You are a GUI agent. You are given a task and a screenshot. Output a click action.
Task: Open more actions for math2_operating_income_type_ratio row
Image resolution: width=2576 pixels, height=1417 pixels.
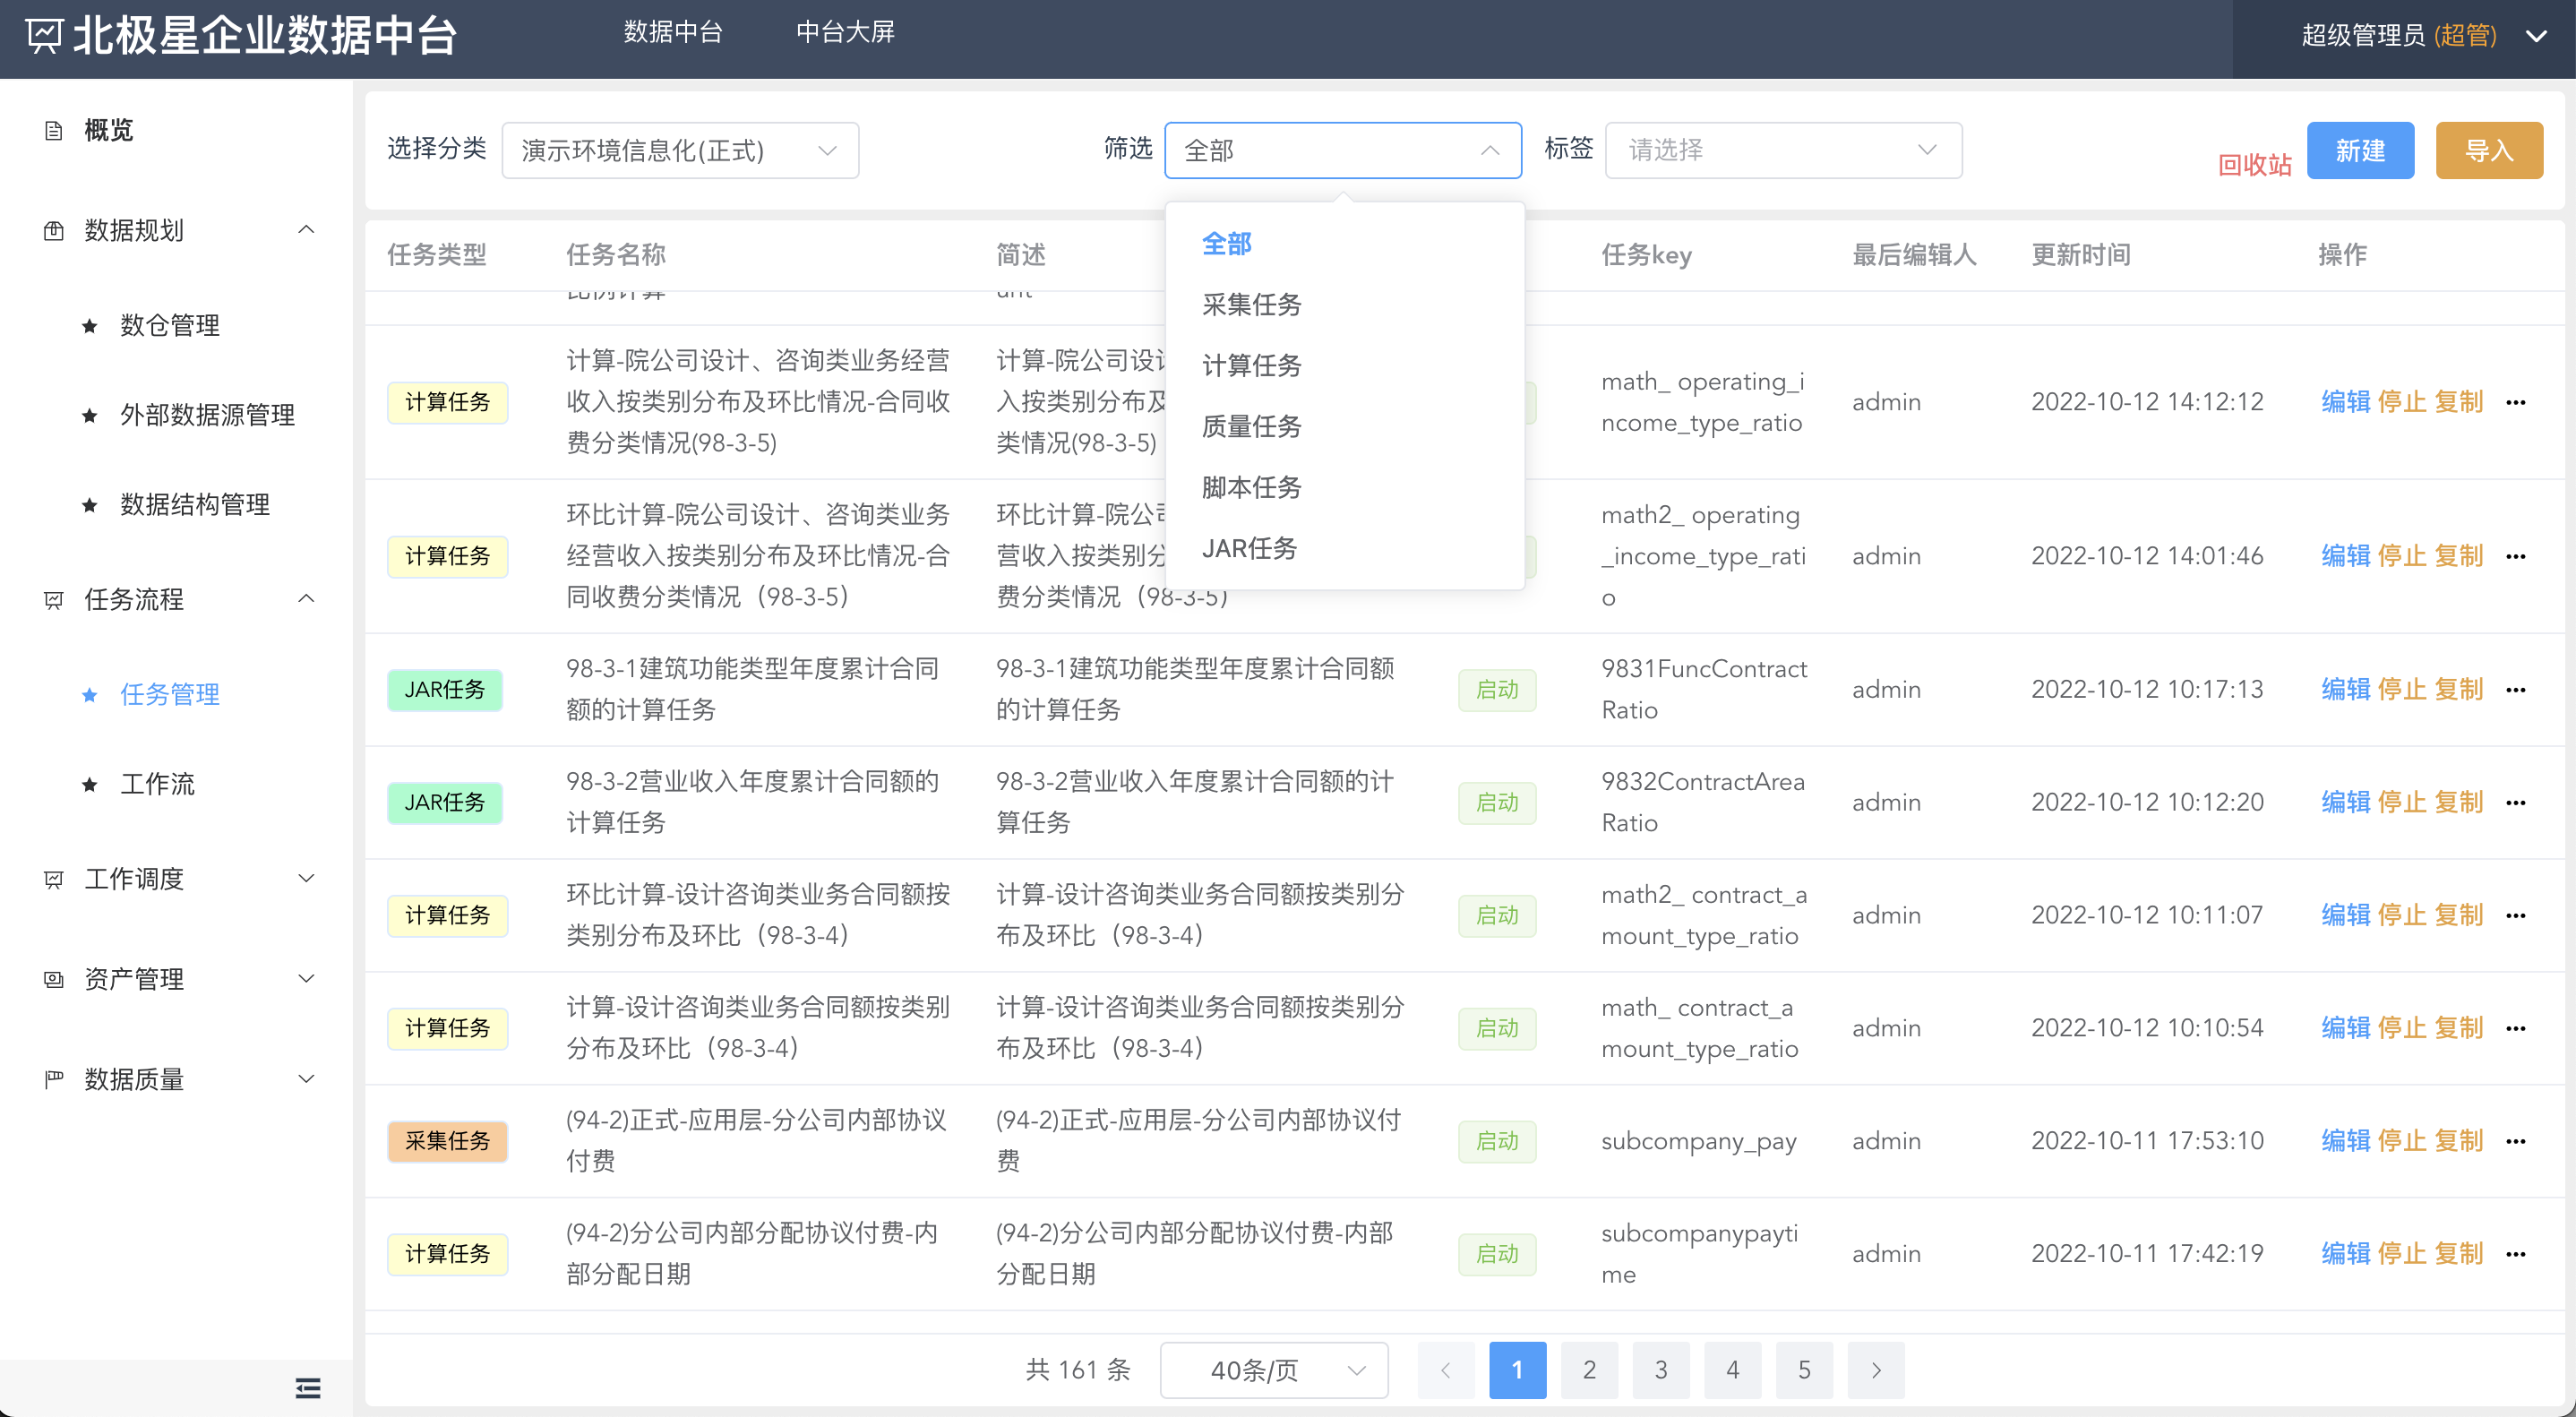pyautogui.click(x=2516, y=556)
